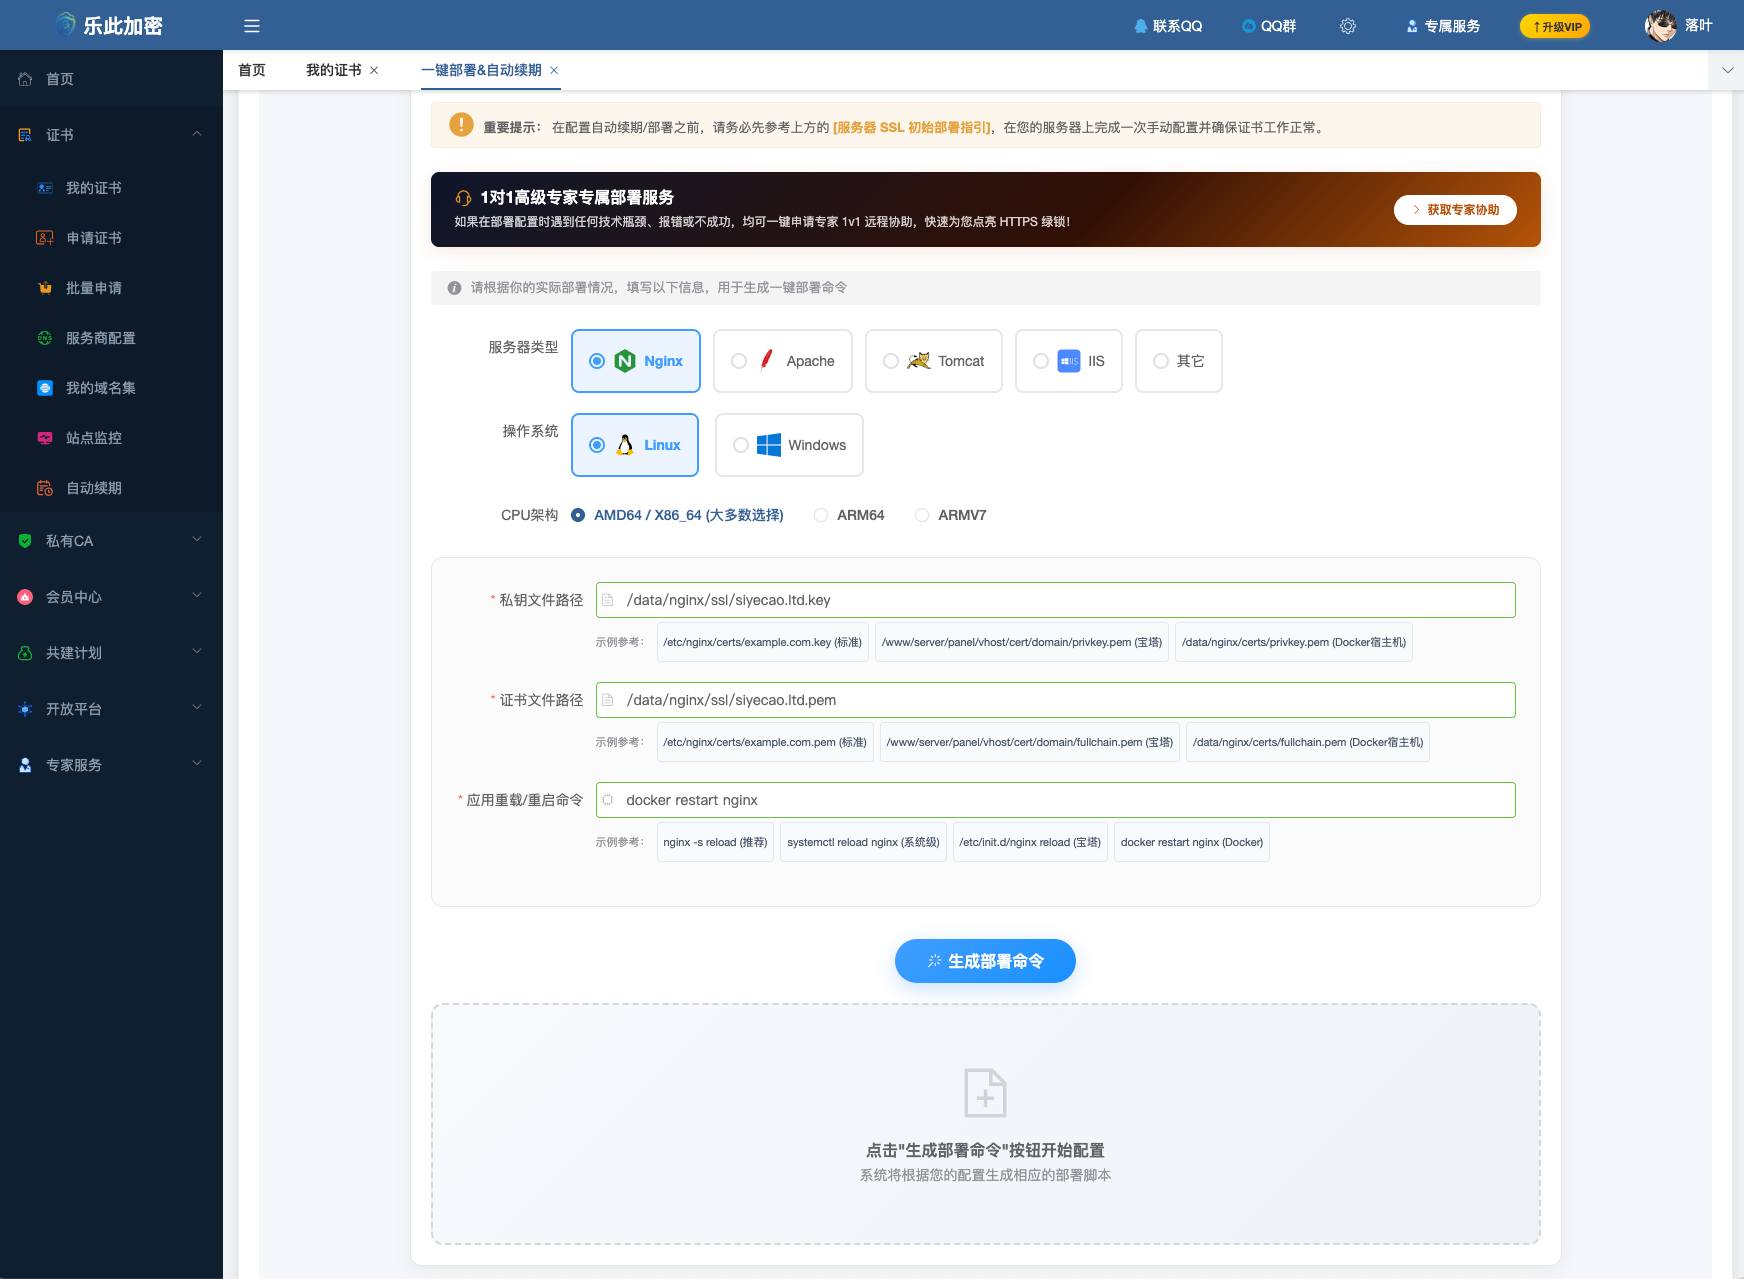Screen dimensions: 1744x1279
Task: Click the 批量申请 sidebar icon
Action: click(45, 288)
